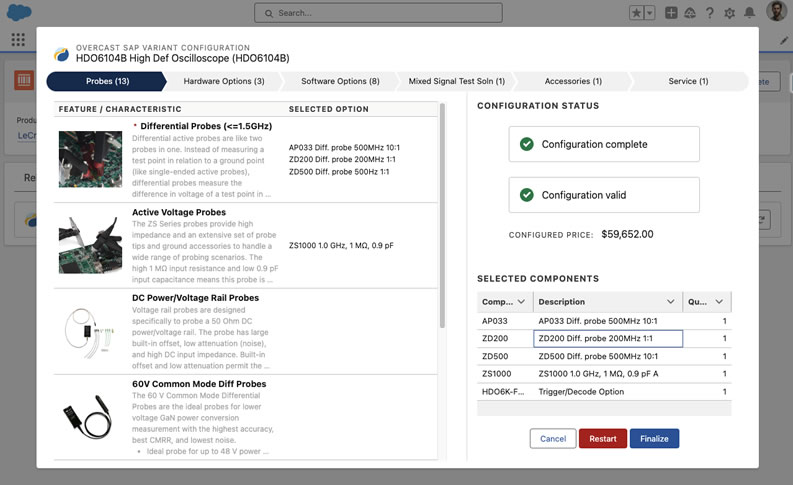Click in the global Search field
Image resolution: width=793 pixels, height=485 pixels.
tap(378, 13)
